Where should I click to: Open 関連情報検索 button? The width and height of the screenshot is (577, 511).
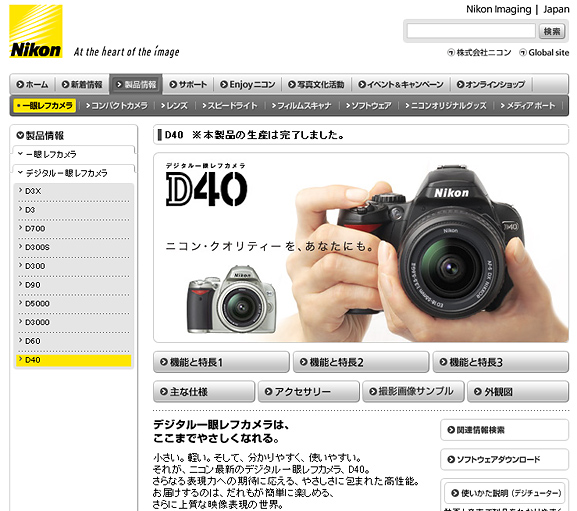[x=505, y=430]
